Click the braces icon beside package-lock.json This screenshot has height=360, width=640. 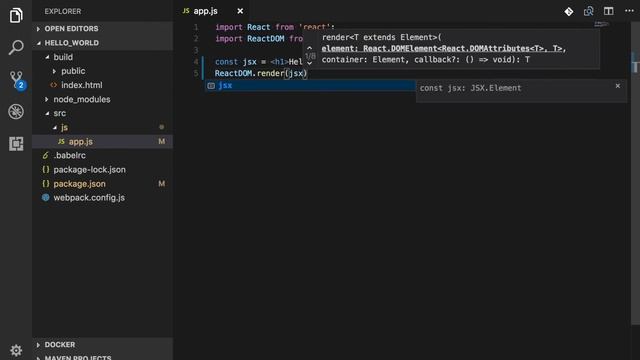click(46, 169)
